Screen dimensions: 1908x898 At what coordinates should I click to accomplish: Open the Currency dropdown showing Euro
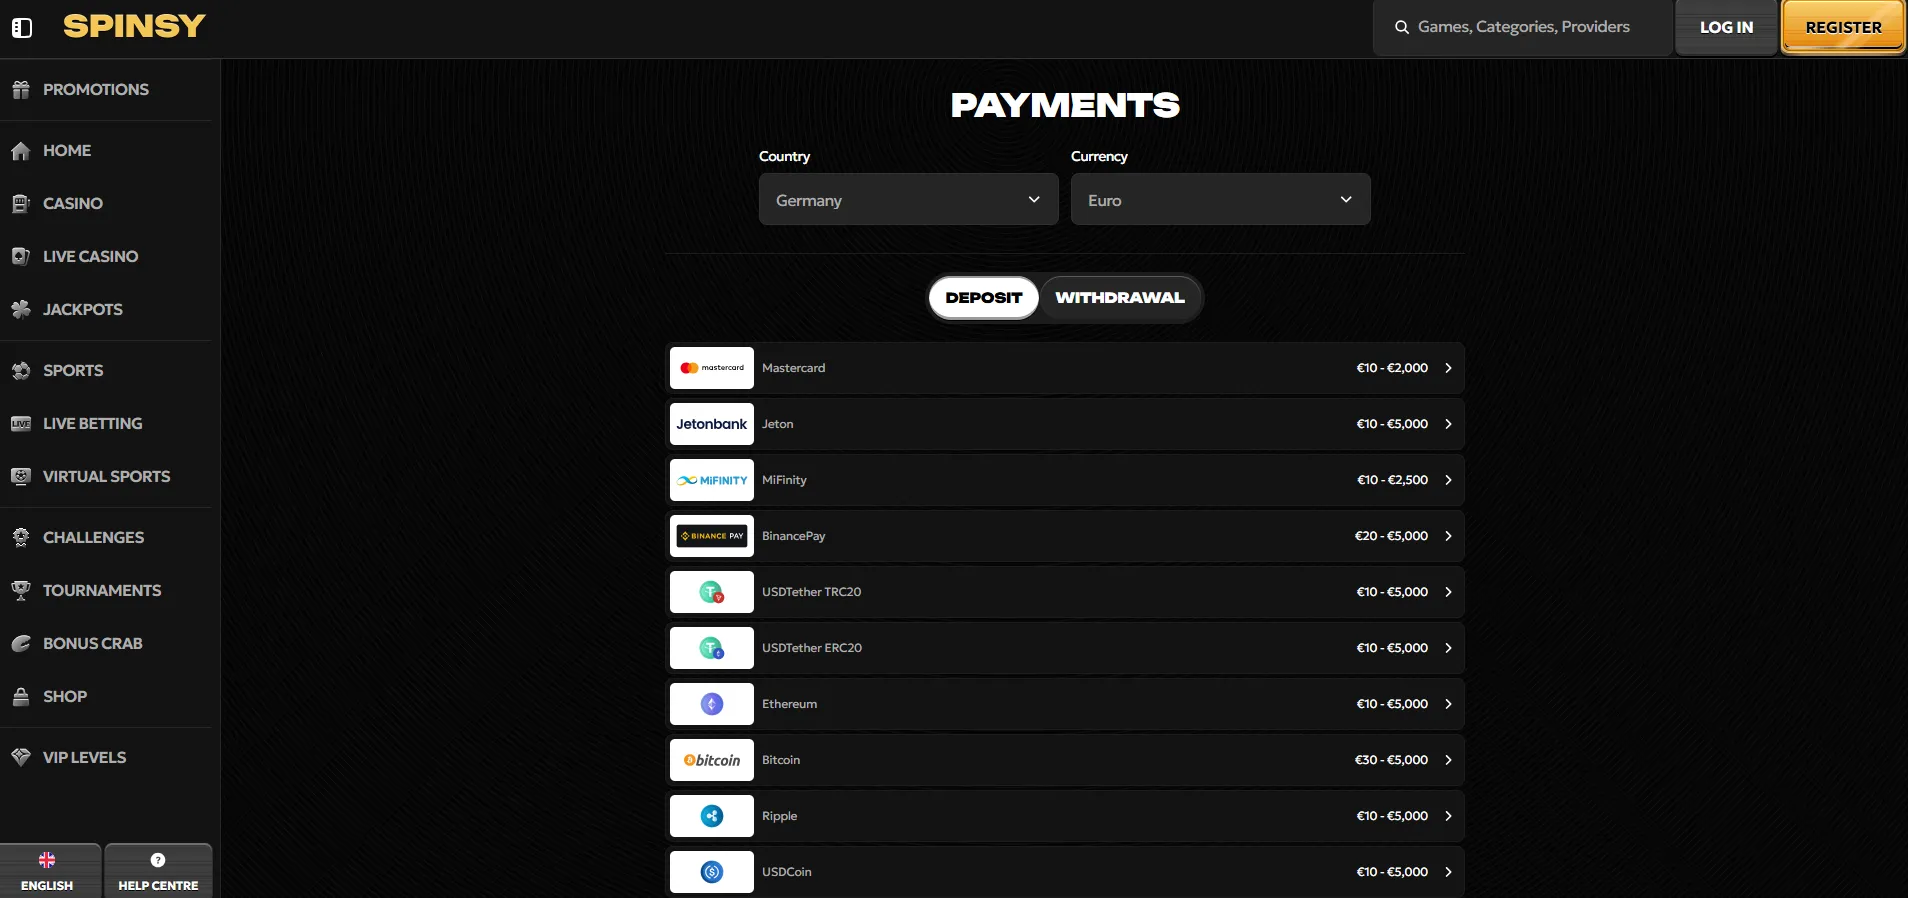pyautogui.click(x=1221, y=200)
